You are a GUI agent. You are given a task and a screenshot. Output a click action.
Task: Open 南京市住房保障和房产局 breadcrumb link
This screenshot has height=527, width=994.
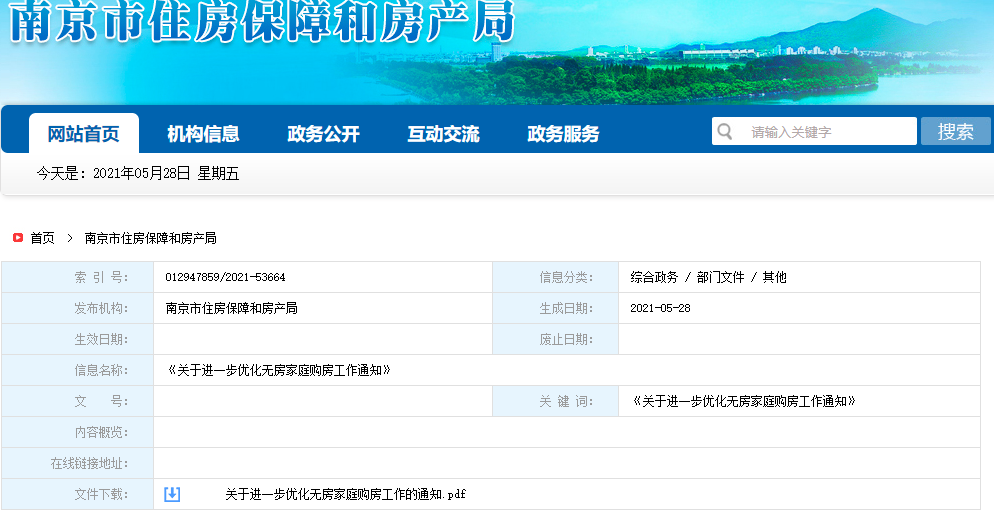(x=150, y=238)
